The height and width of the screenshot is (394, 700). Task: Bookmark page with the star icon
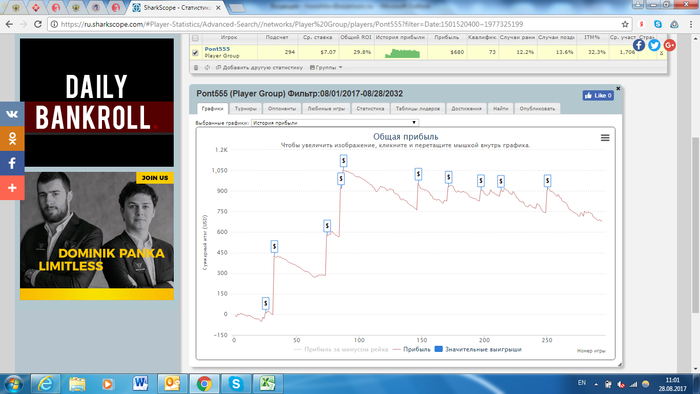point(625,24)
